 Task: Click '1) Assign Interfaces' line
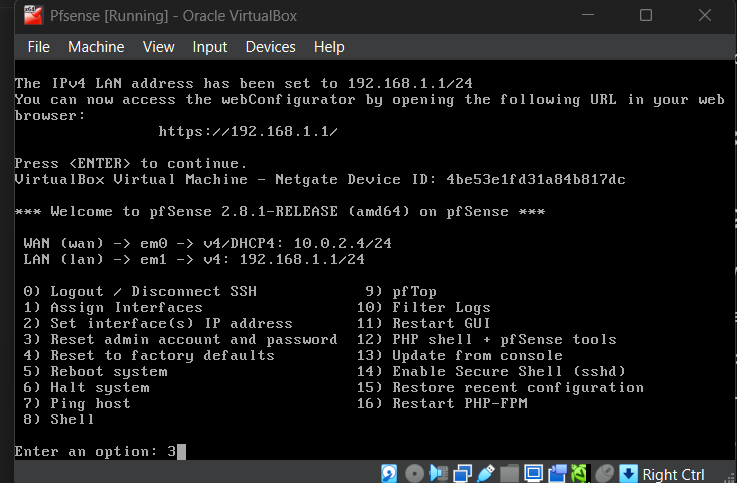(113, 307)
